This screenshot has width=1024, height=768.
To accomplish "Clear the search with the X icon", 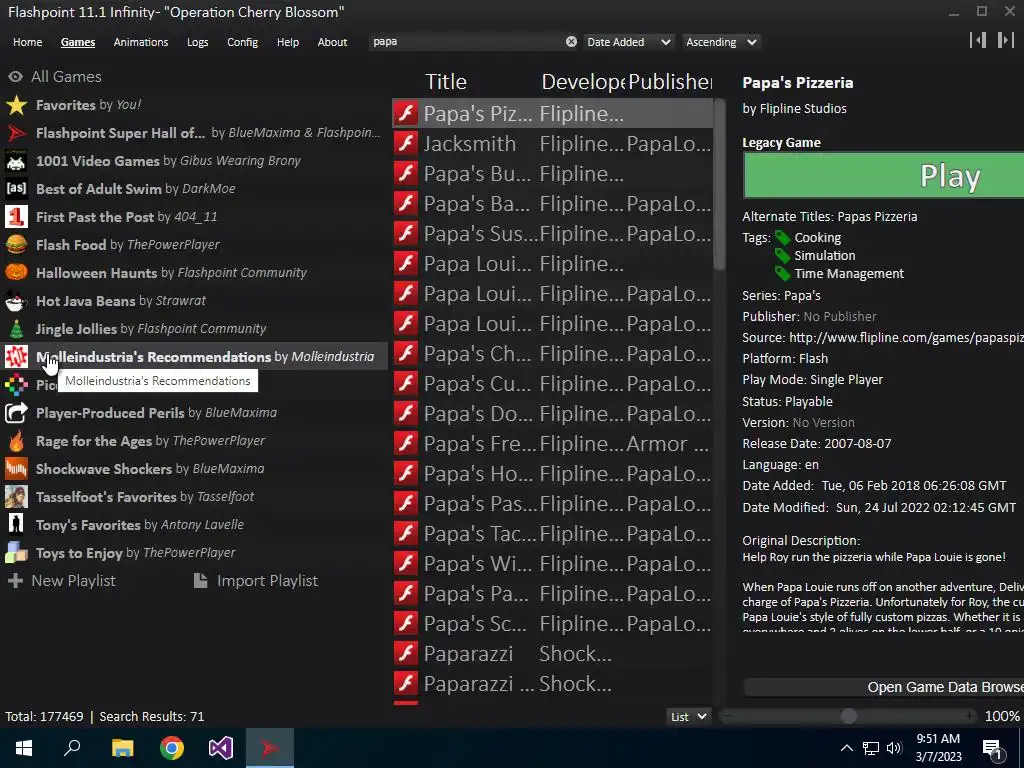I will pyautogui.click(x=571, y=42).
